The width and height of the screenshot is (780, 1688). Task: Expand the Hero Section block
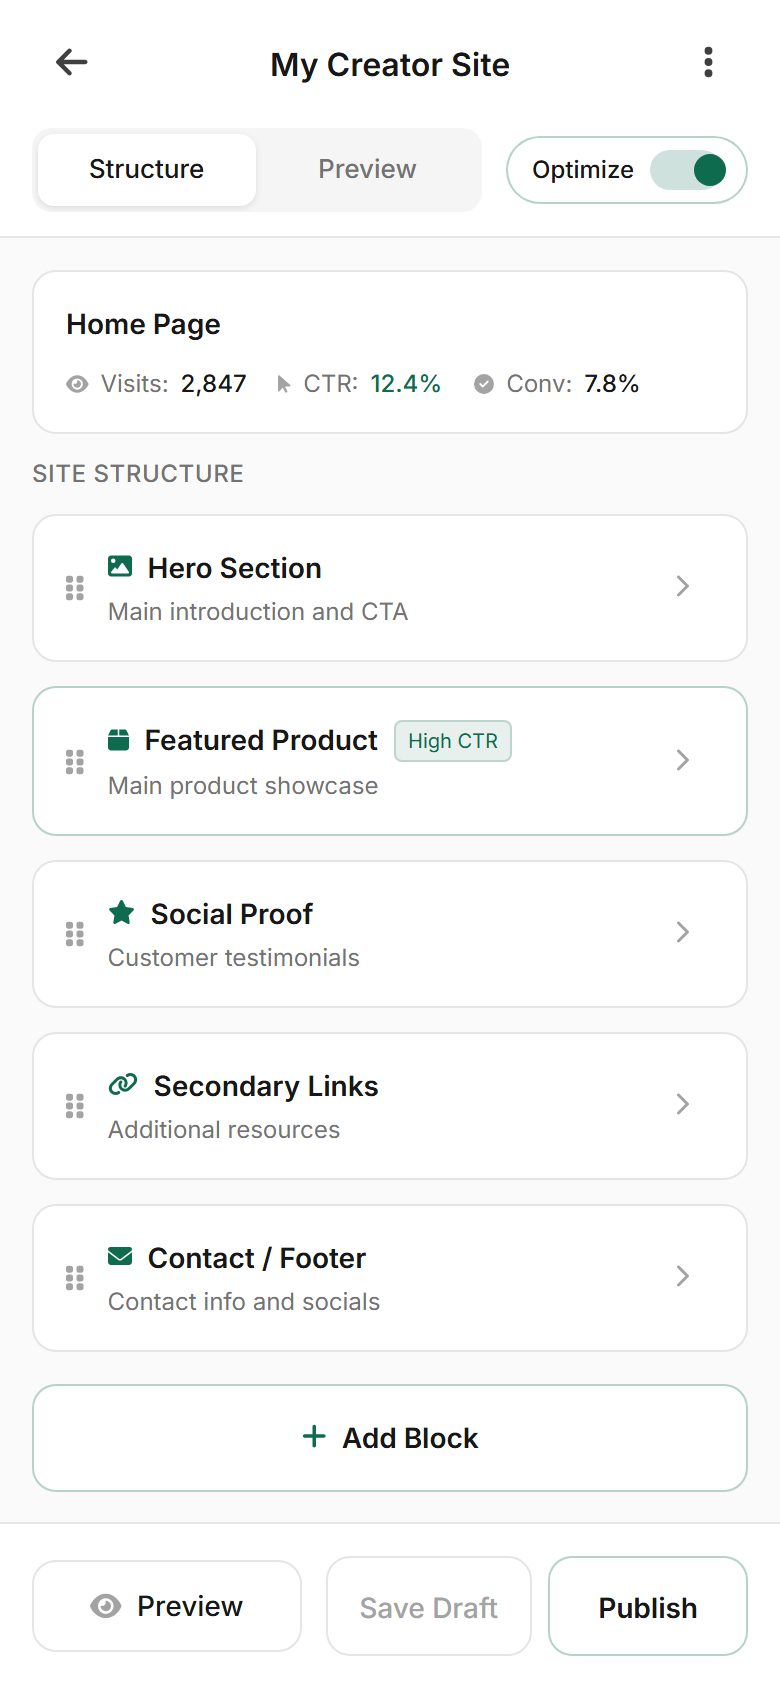(x=682, y=588)
